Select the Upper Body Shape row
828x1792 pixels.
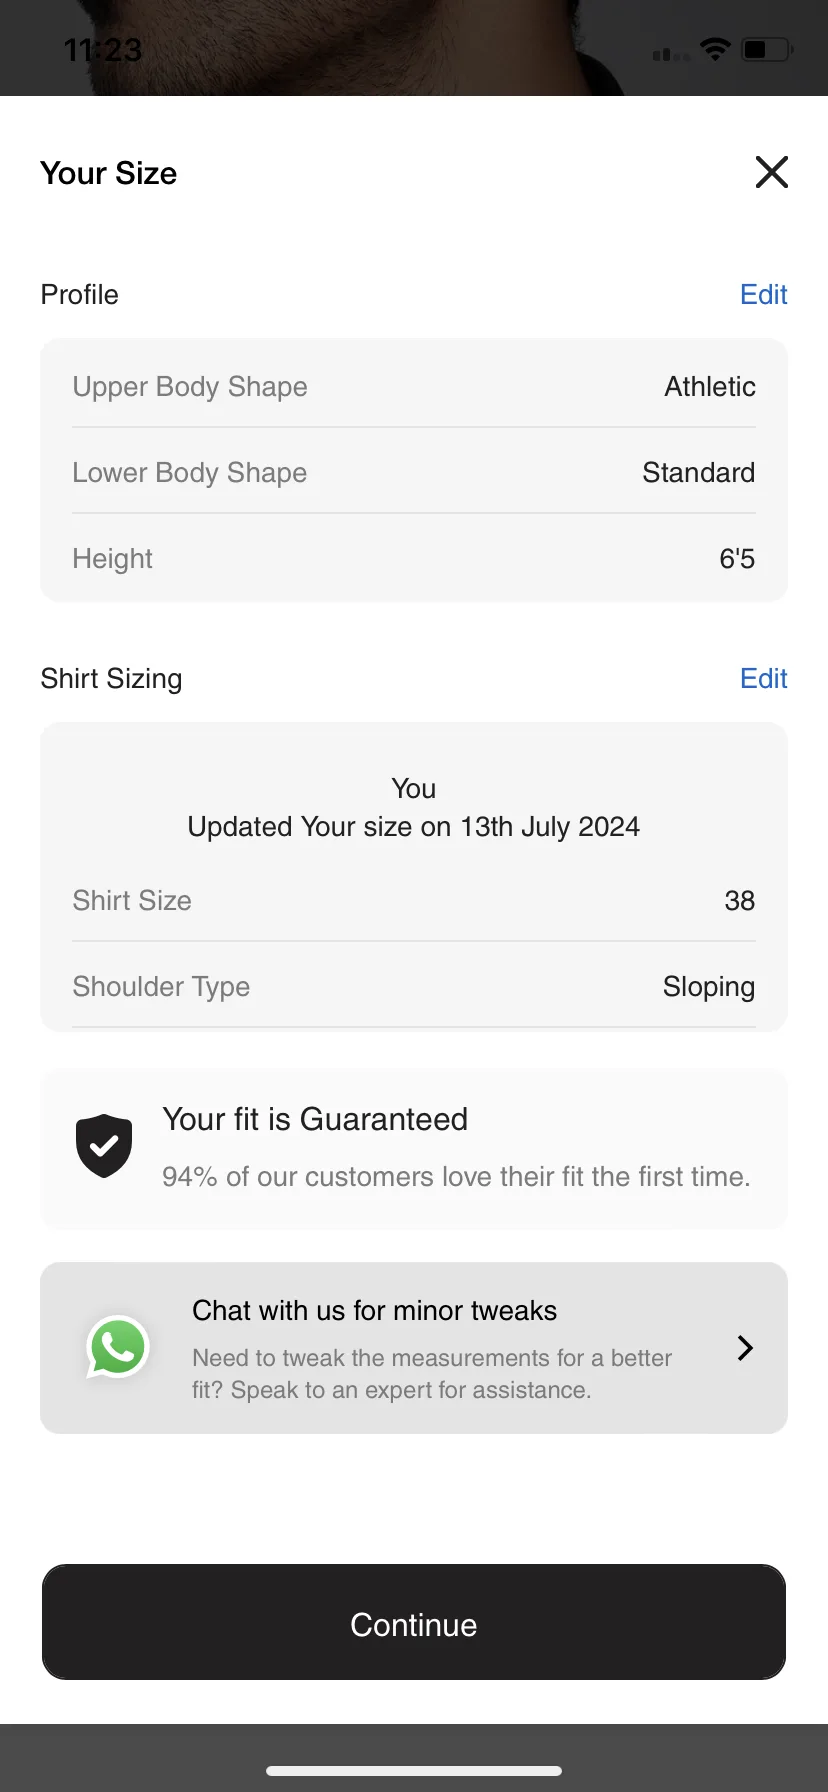414,386
